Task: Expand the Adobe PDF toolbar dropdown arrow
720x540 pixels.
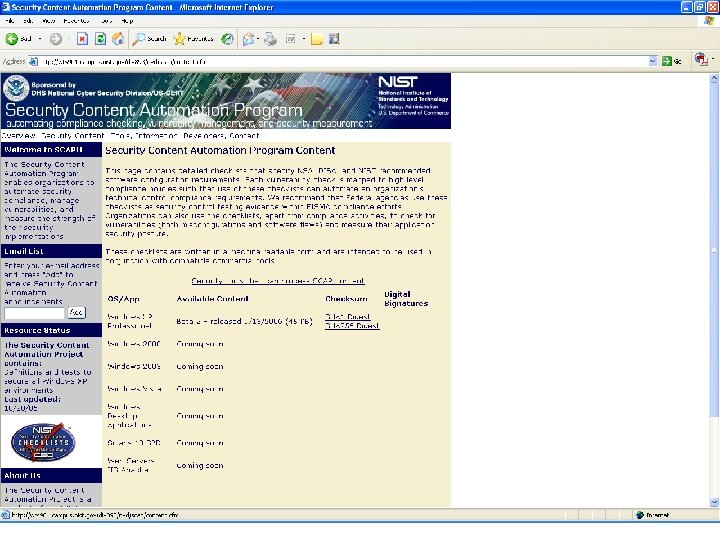Action: 713,59
